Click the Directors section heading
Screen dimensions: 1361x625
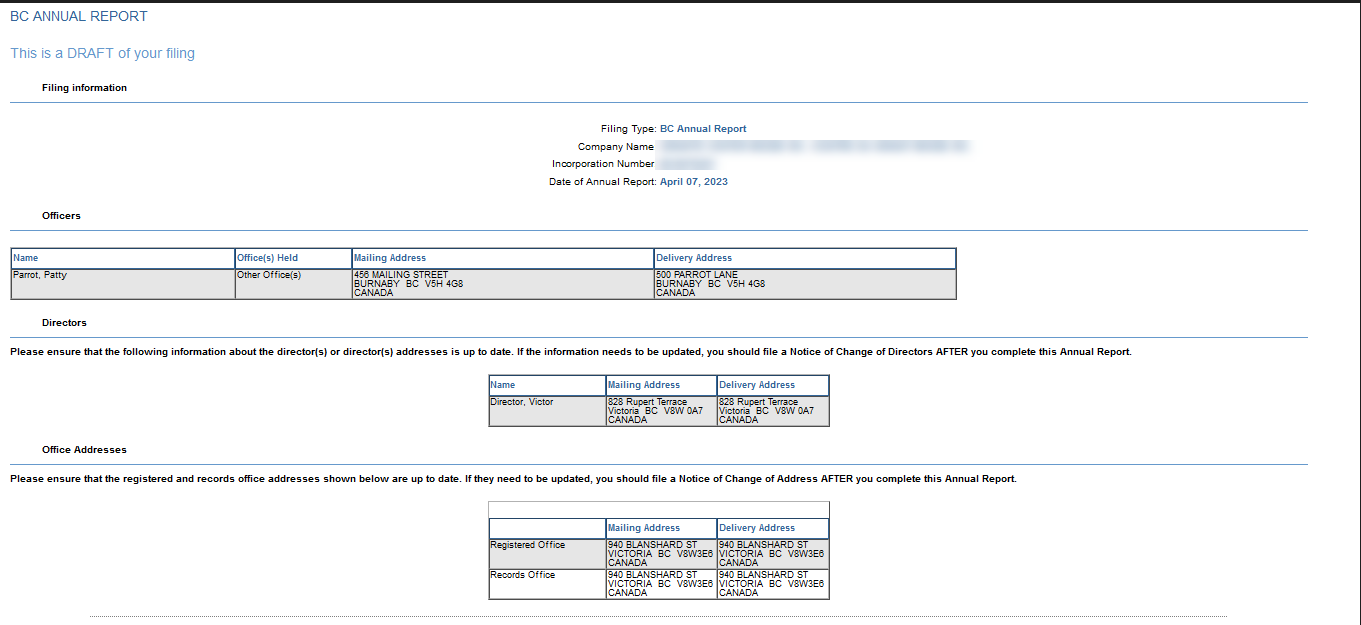point(64,323)
